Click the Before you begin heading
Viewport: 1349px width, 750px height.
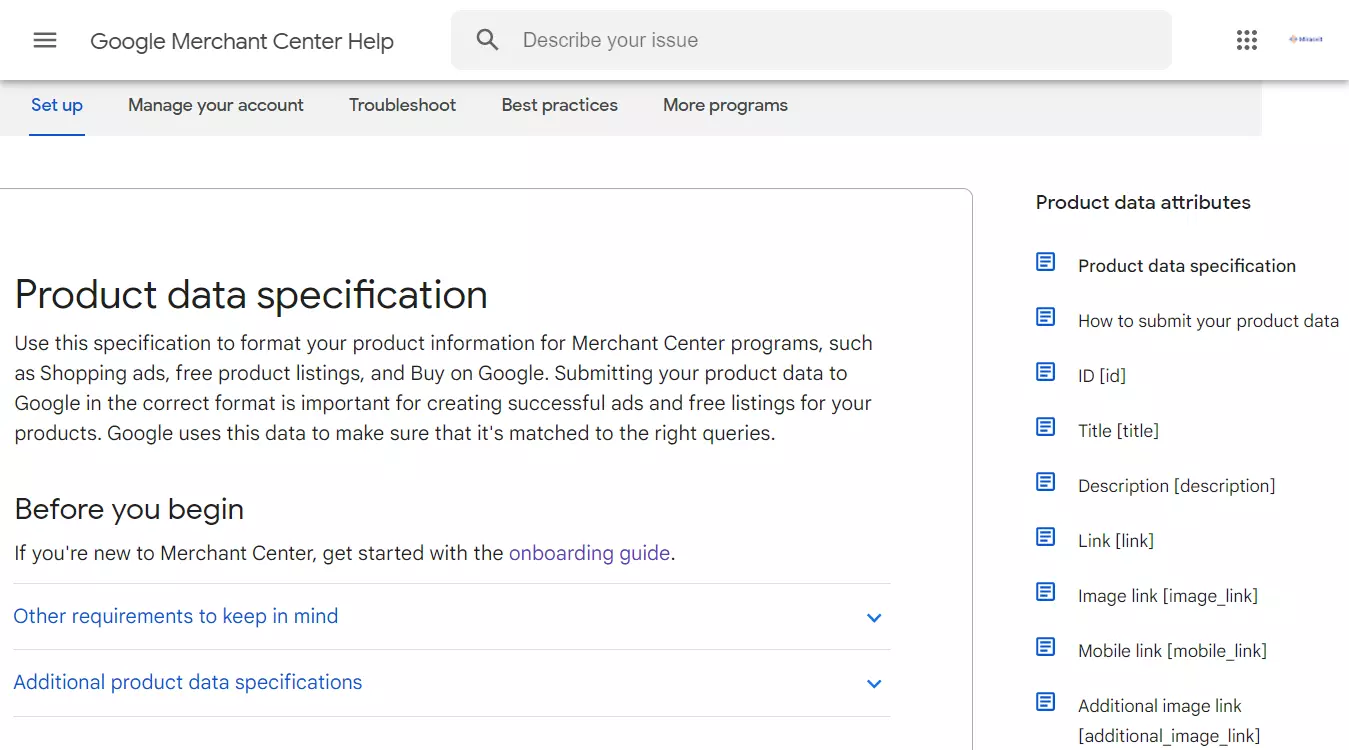click(x=129, y=509)
